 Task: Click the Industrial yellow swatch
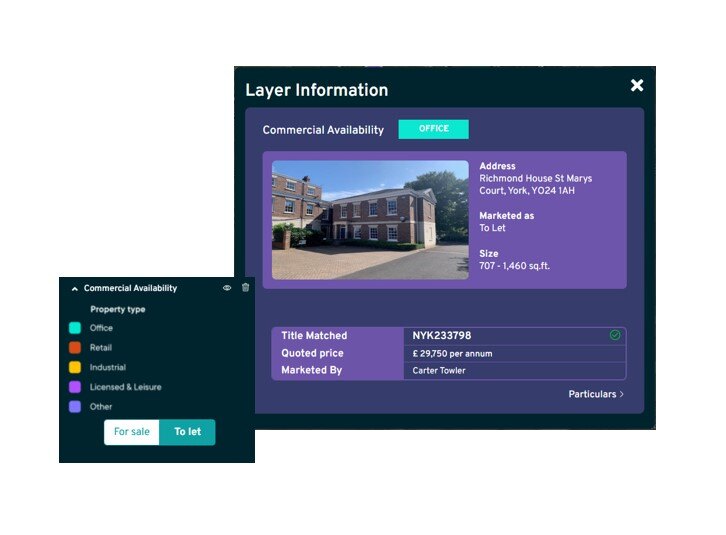(x=75, y=367)
